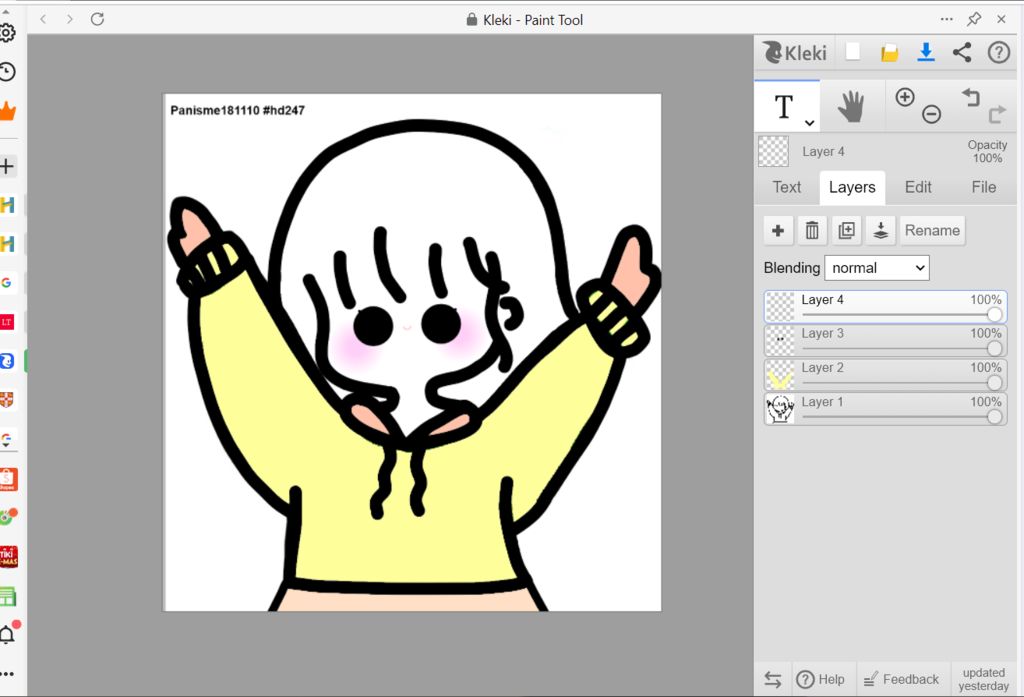Open an image file via folder icon
Viewport: 1024px width, 697px height.
(889, 53)
